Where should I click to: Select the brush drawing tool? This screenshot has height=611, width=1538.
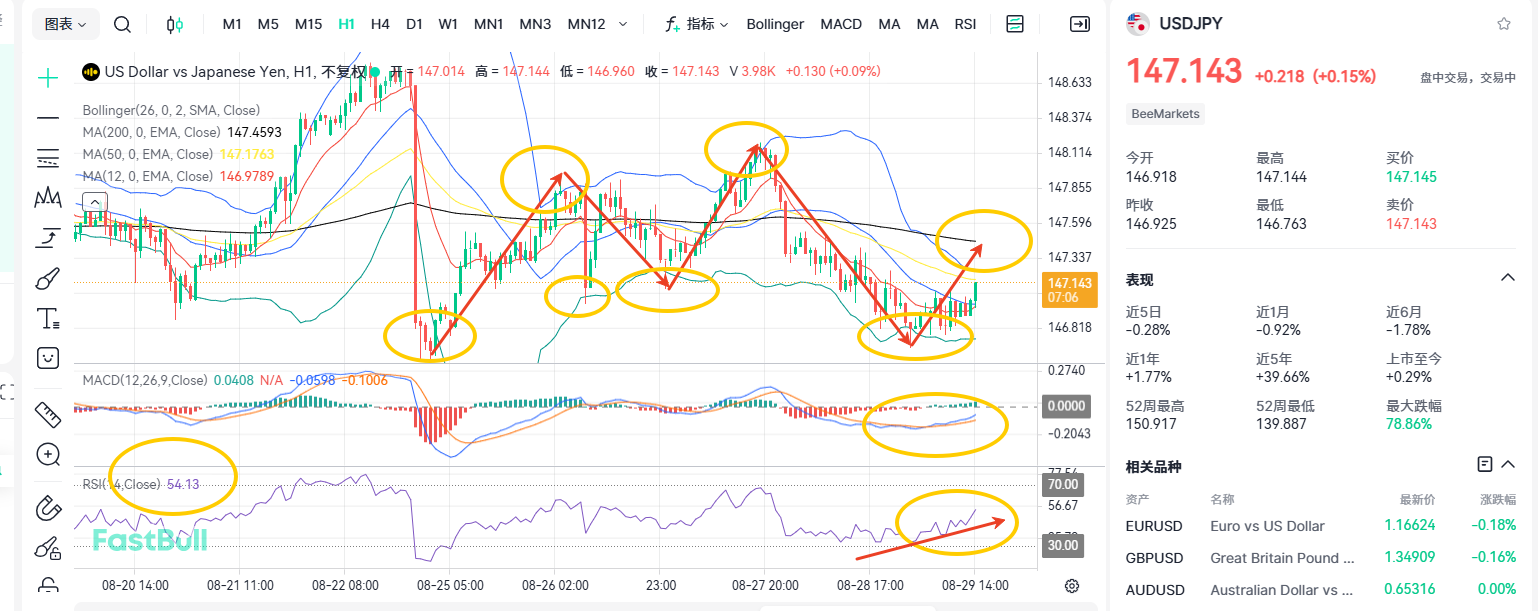coord(47,278)
